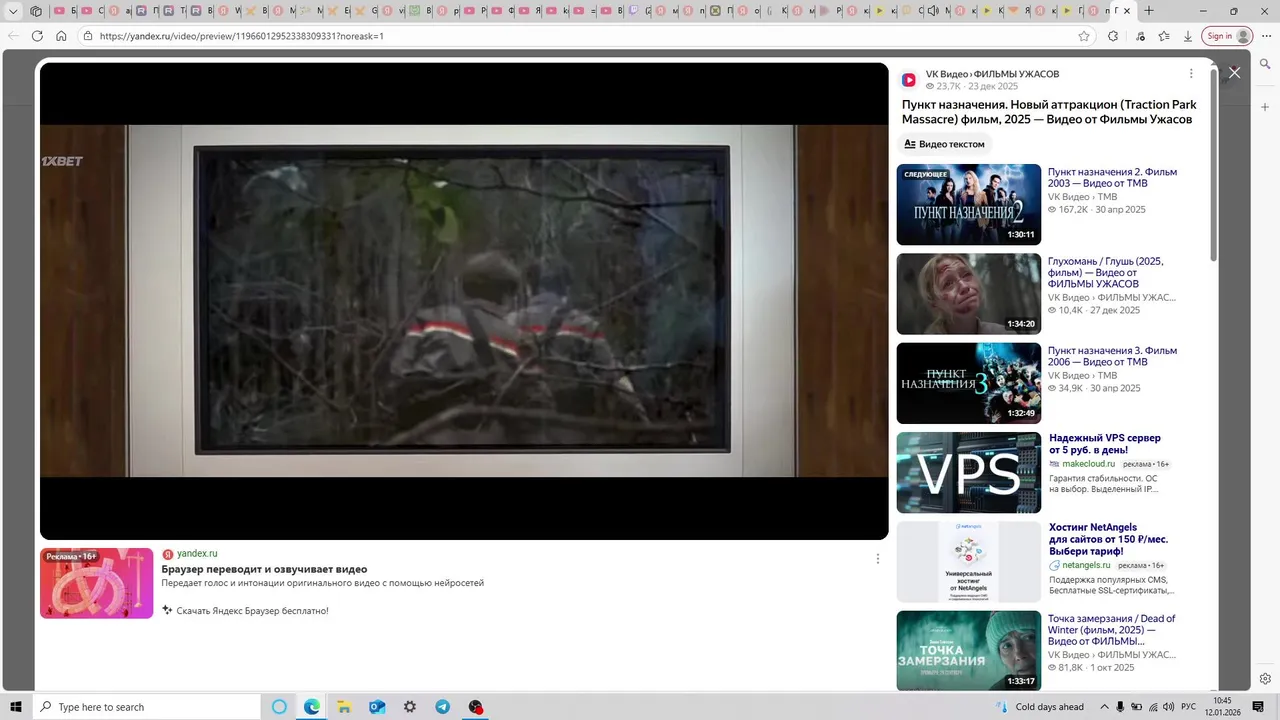Open Microsoft Edge from the taskbar
Image resolution: width=1280 pixels, height=720 pixels.
click(312, 707)
